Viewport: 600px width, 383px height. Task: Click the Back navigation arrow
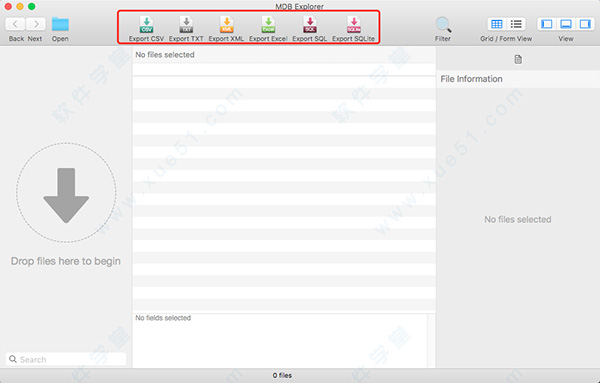(15, 24)
